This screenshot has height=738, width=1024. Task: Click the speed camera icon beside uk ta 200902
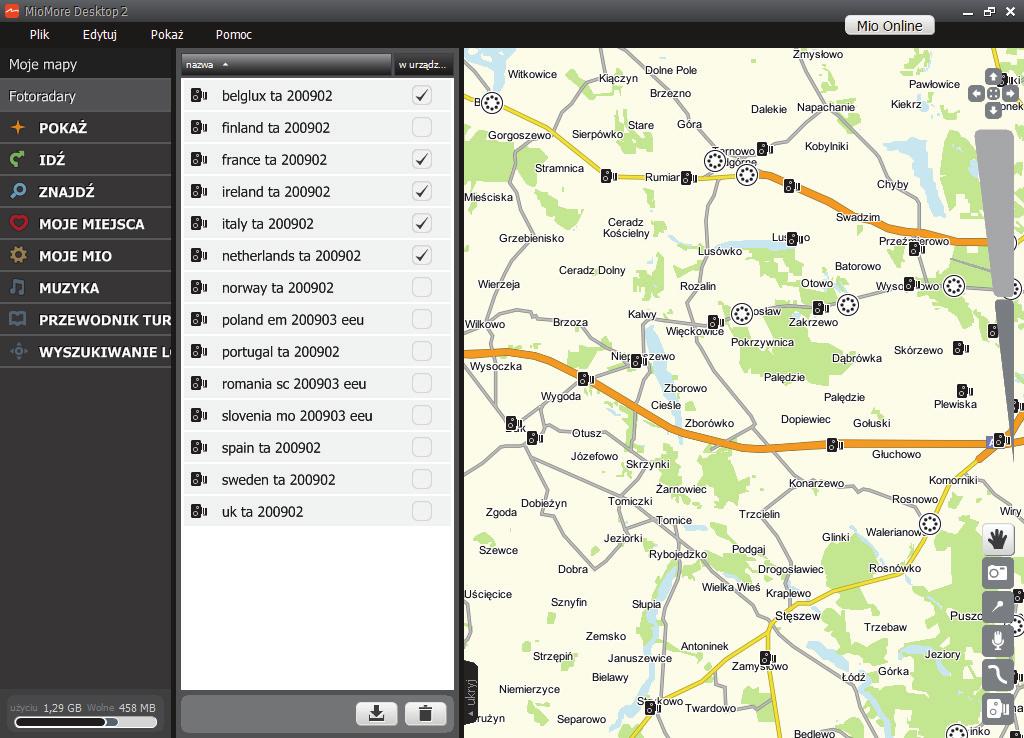199,511
